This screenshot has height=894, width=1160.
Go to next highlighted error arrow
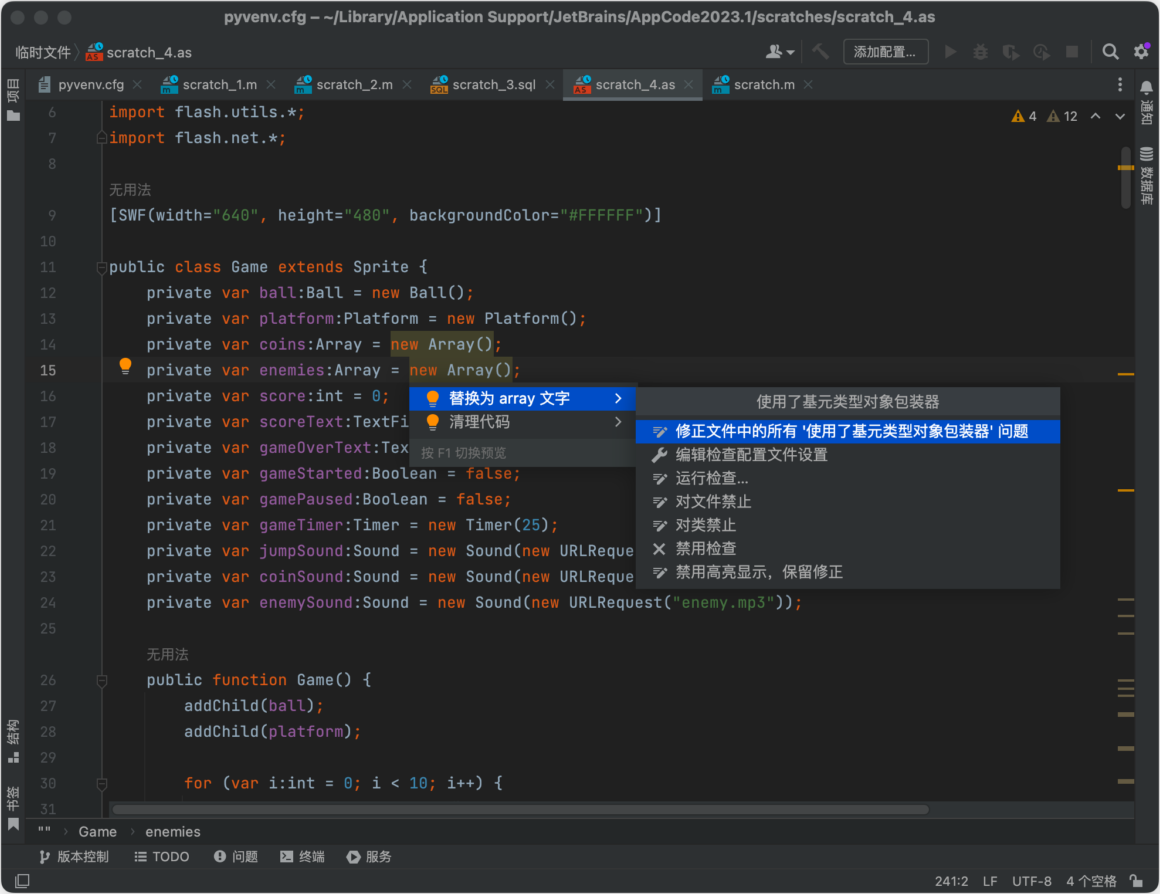click(x=1120, y=116)
